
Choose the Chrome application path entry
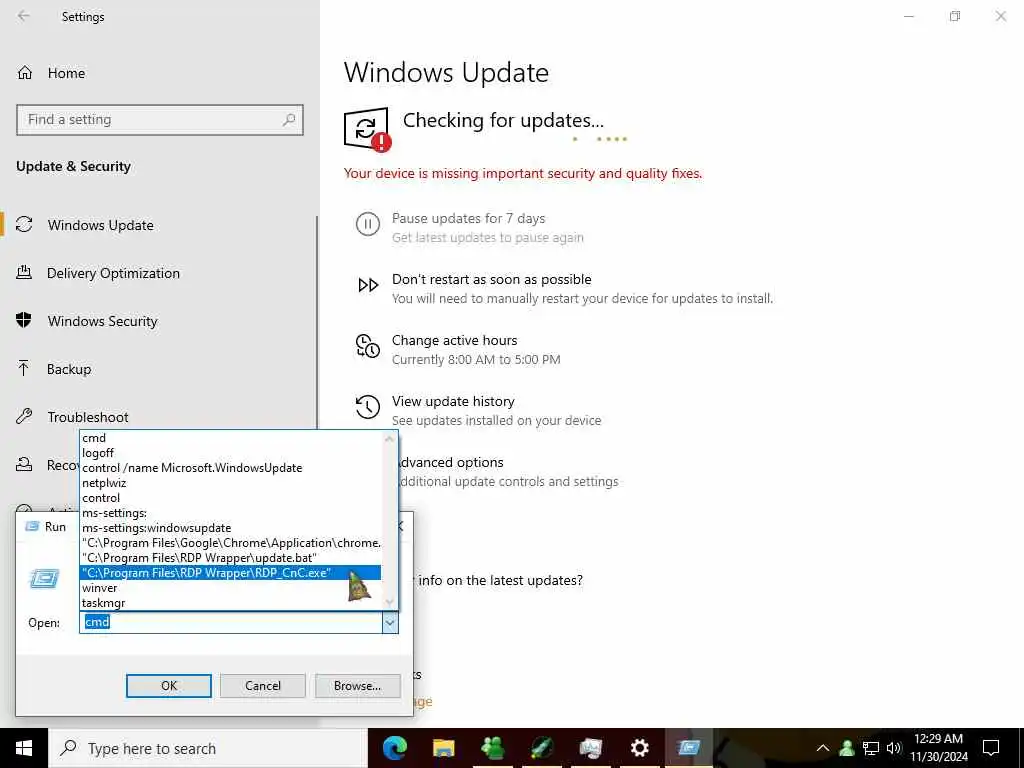(x=231, y=543)
